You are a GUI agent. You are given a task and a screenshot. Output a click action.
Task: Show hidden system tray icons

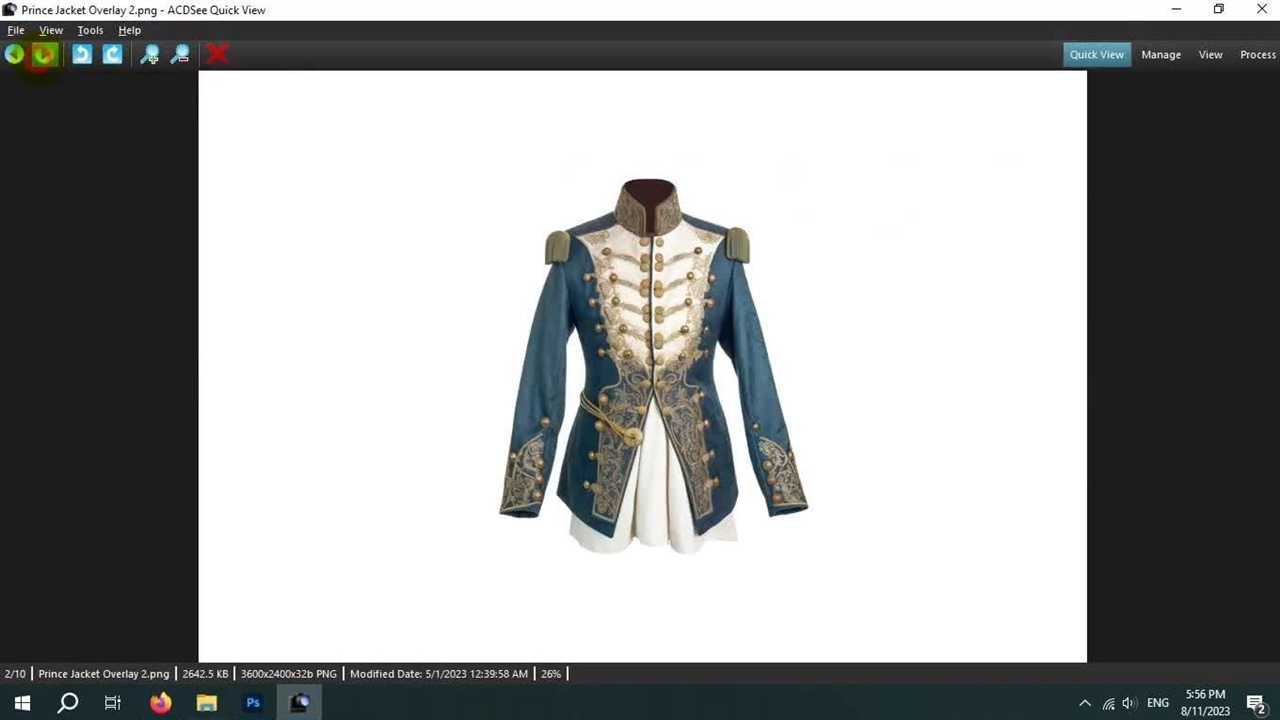1085,703
